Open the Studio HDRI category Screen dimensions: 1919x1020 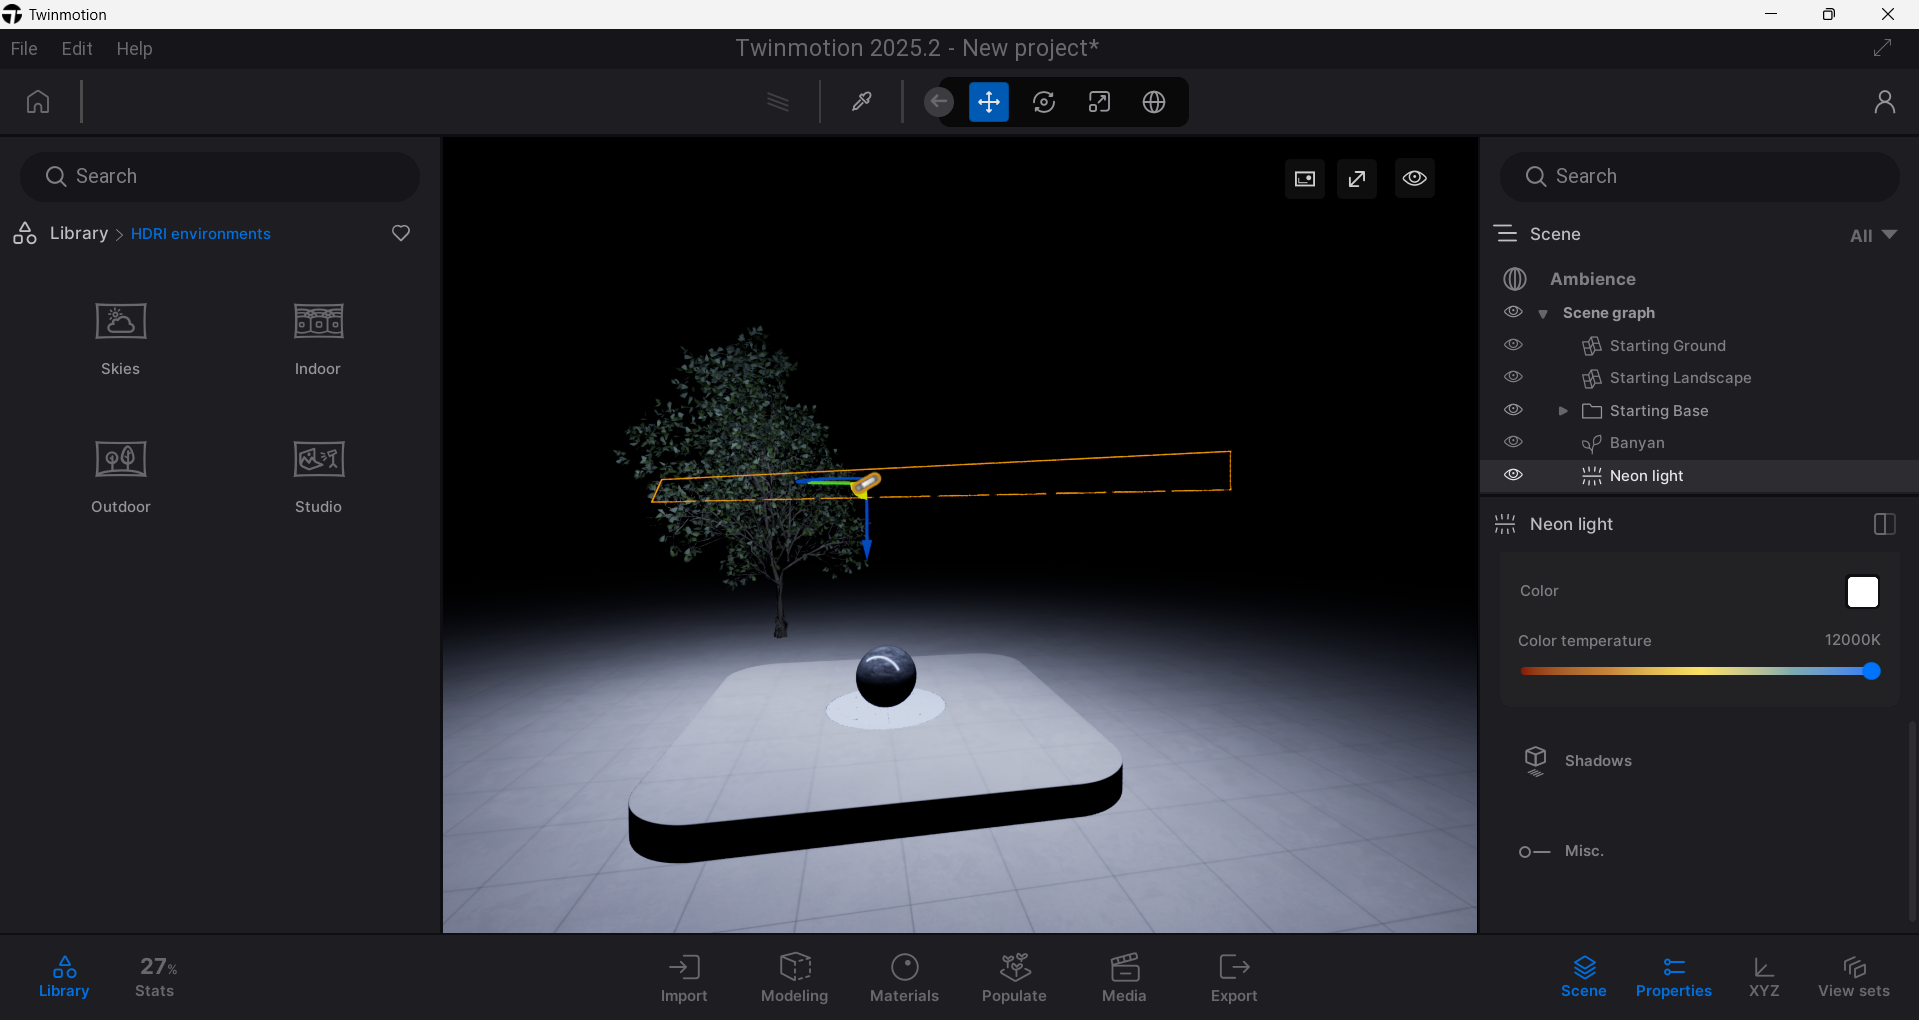(x=318, y=476)
